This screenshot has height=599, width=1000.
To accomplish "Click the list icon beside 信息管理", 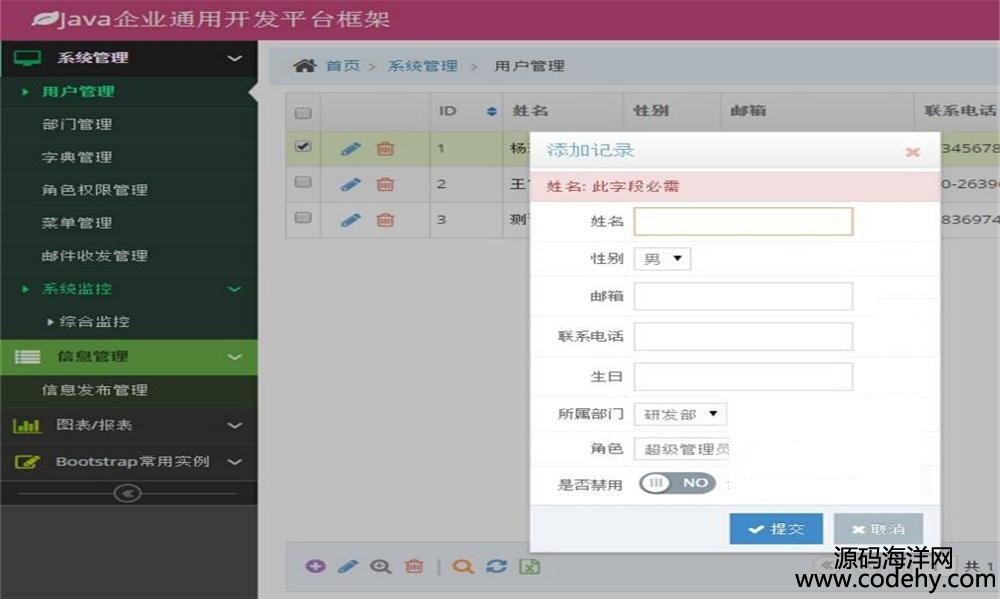I will point(27,357).
